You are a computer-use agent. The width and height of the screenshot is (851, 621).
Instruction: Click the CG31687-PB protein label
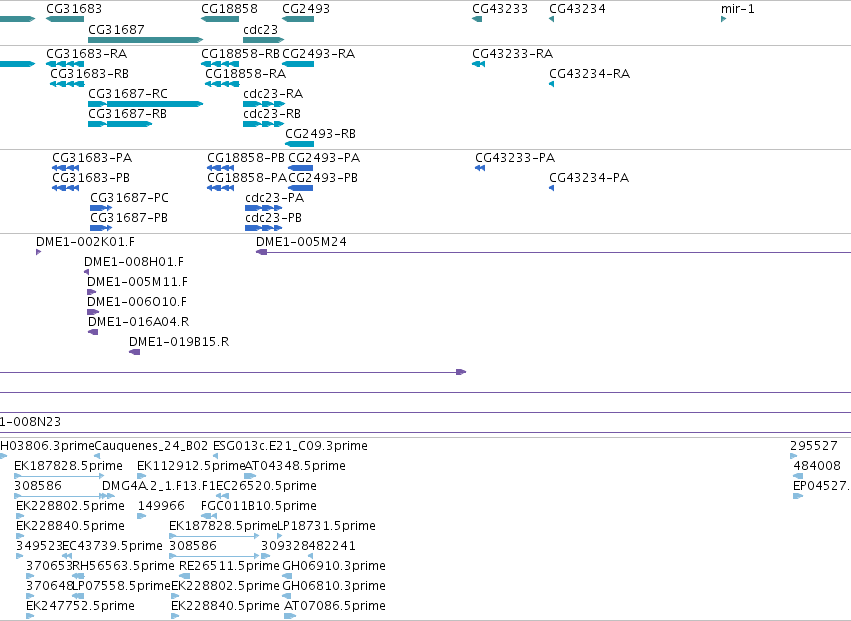point(129,218)
